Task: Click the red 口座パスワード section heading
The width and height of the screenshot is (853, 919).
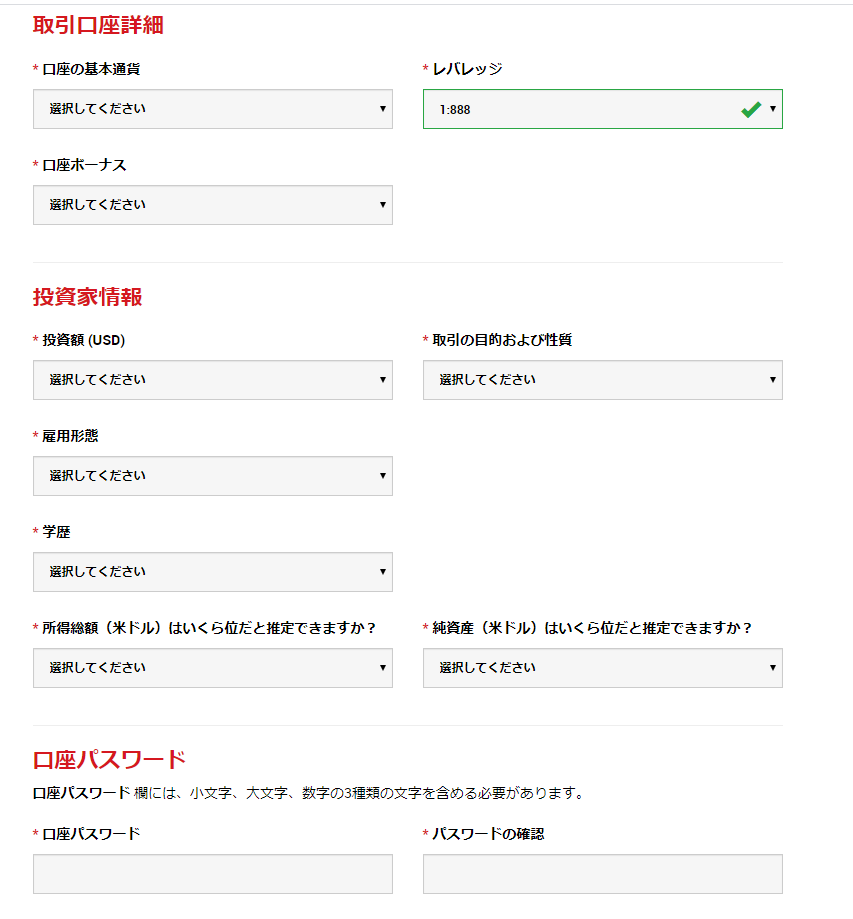Action: [109, 760]
